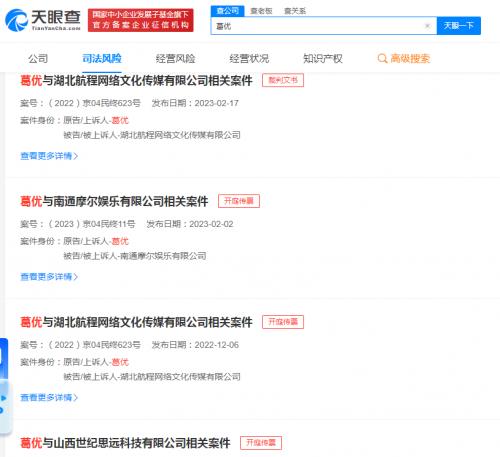Click the 开庭传票 tag on the 山西世纪思远 case
500x457 pixels.
pyautogui.click(x=261, y=443)
